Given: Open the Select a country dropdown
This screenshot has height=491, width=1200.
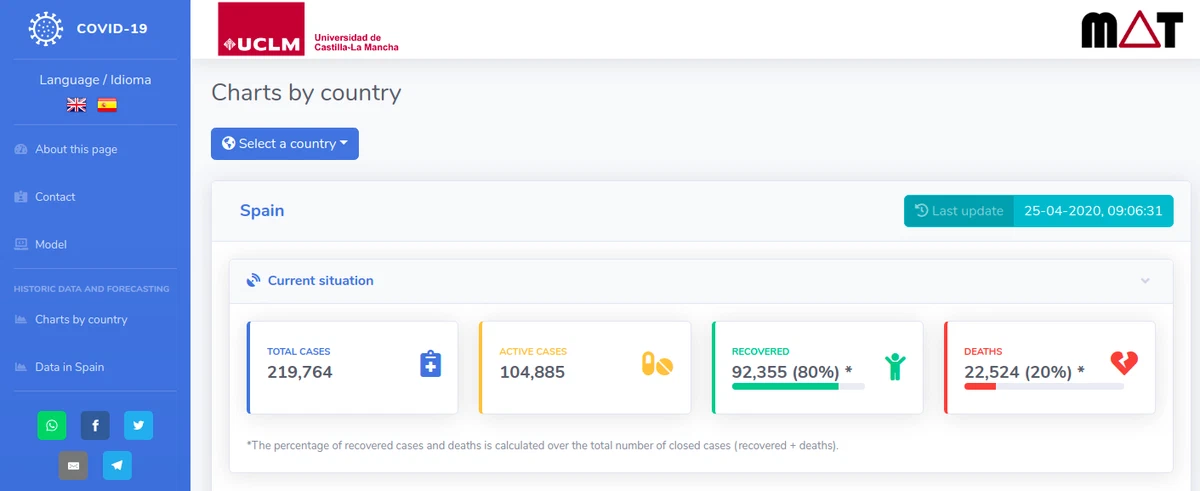Looking at the screenshot, I should (x=285, y=144).
